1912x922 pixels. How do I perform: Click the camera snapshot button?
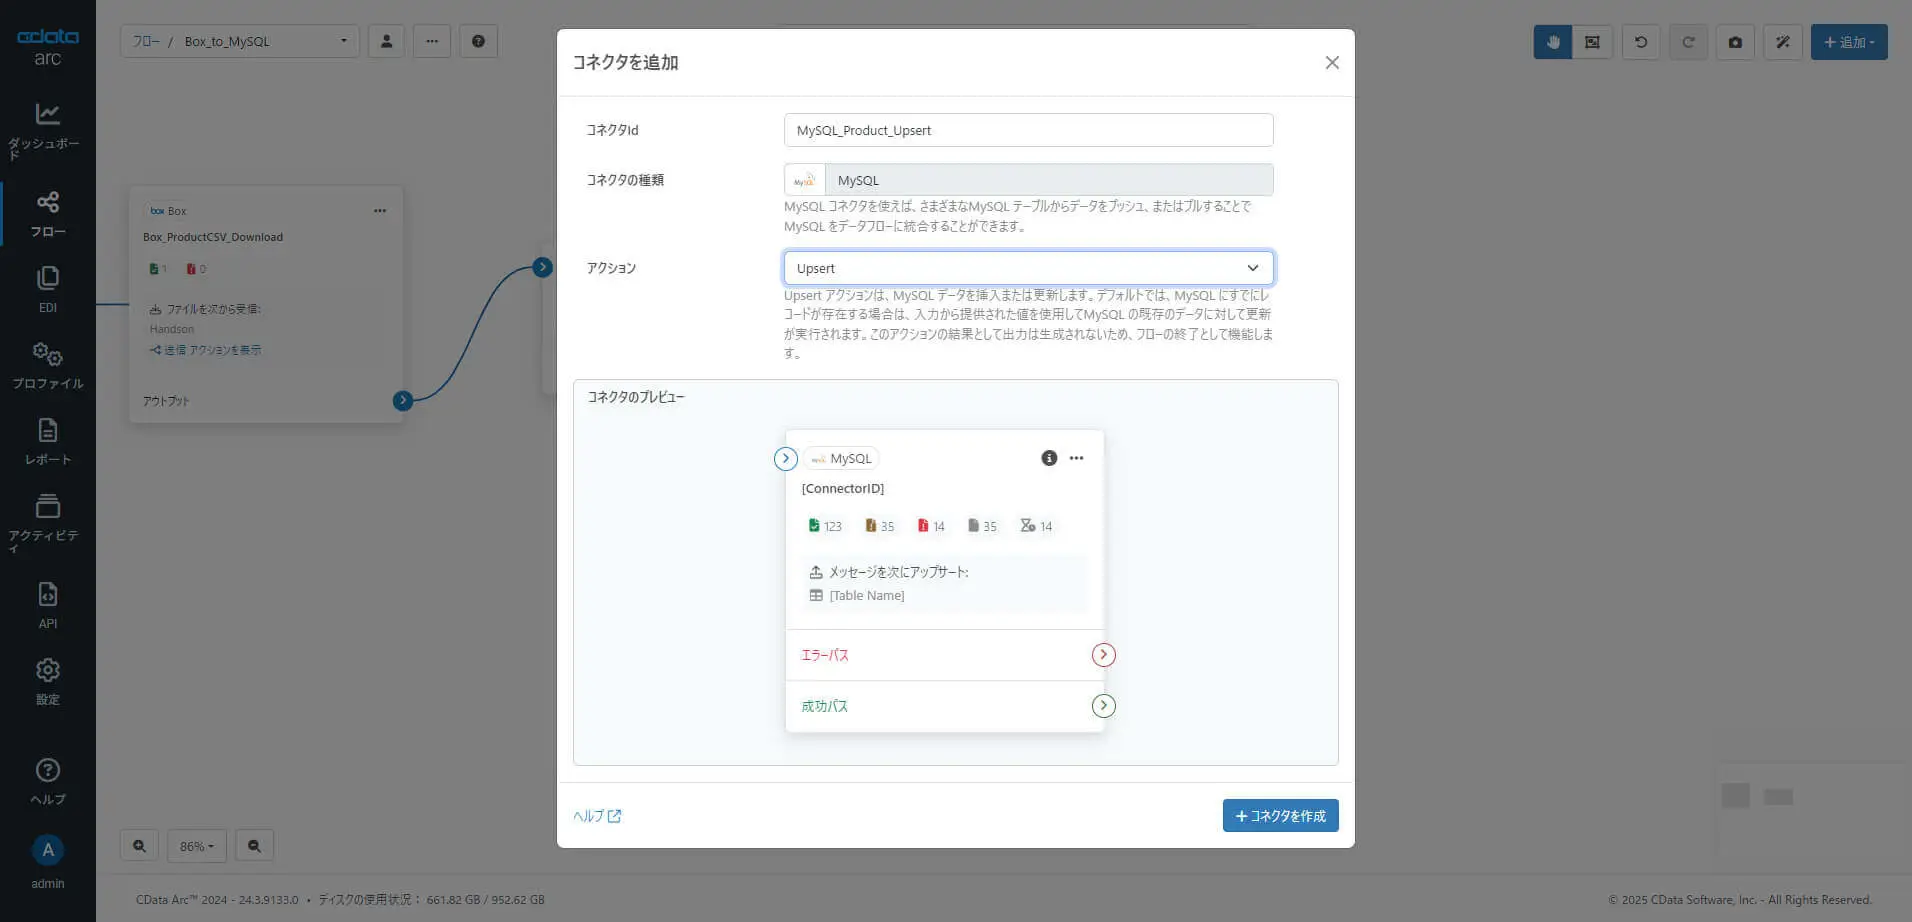pos(1735,42)
